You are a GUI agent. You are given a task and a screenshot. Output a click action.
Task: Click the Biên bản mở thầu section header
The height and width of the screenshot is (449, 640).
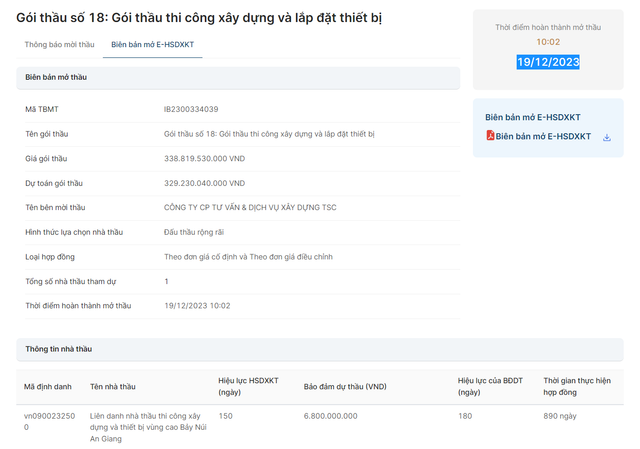(x=56, y=76)
